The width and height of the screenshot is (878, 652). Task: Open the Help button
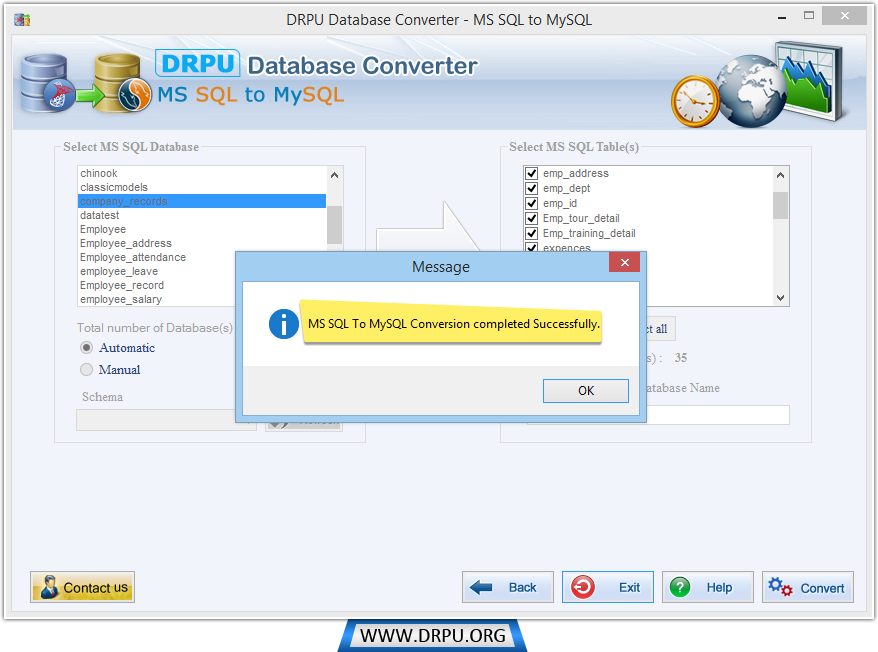(708, 587)
